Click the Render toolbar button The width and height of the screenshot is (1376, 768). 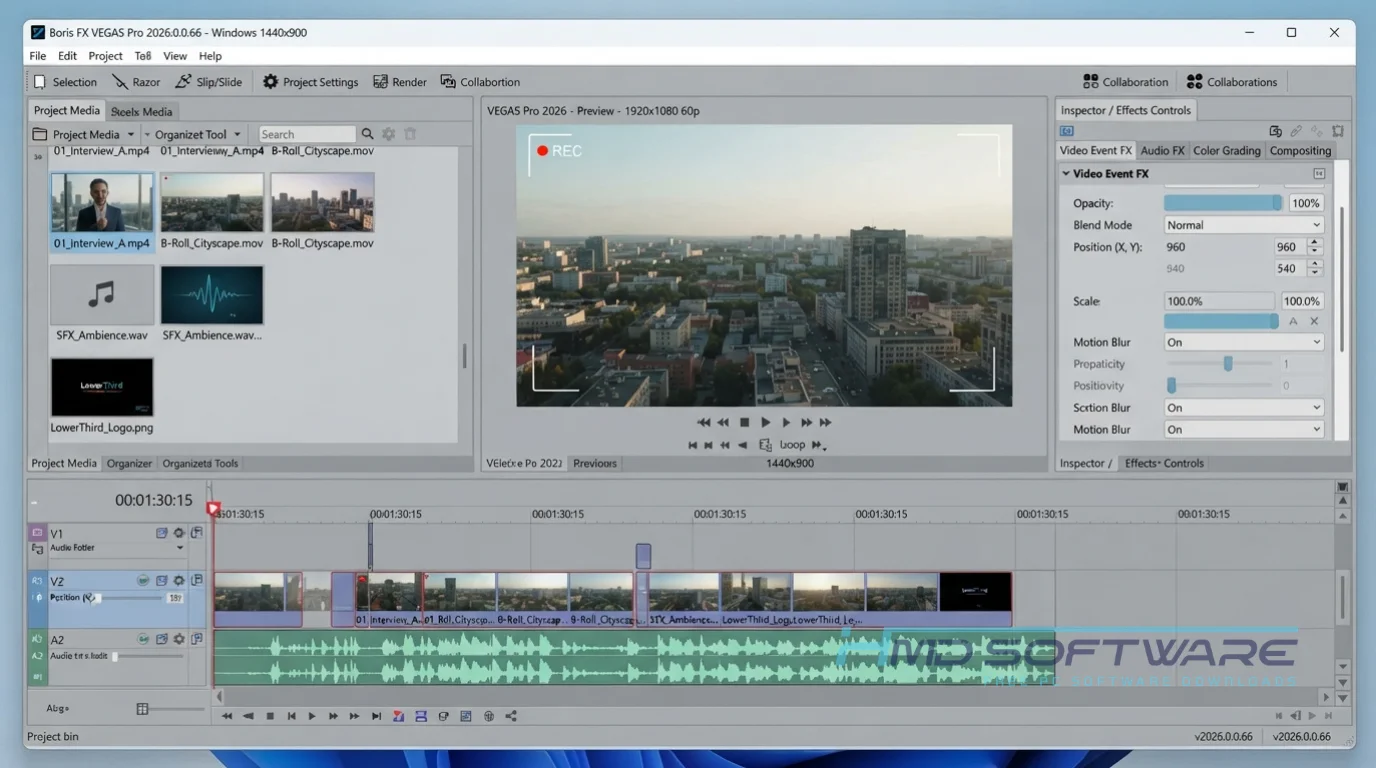tap(400, 82)
